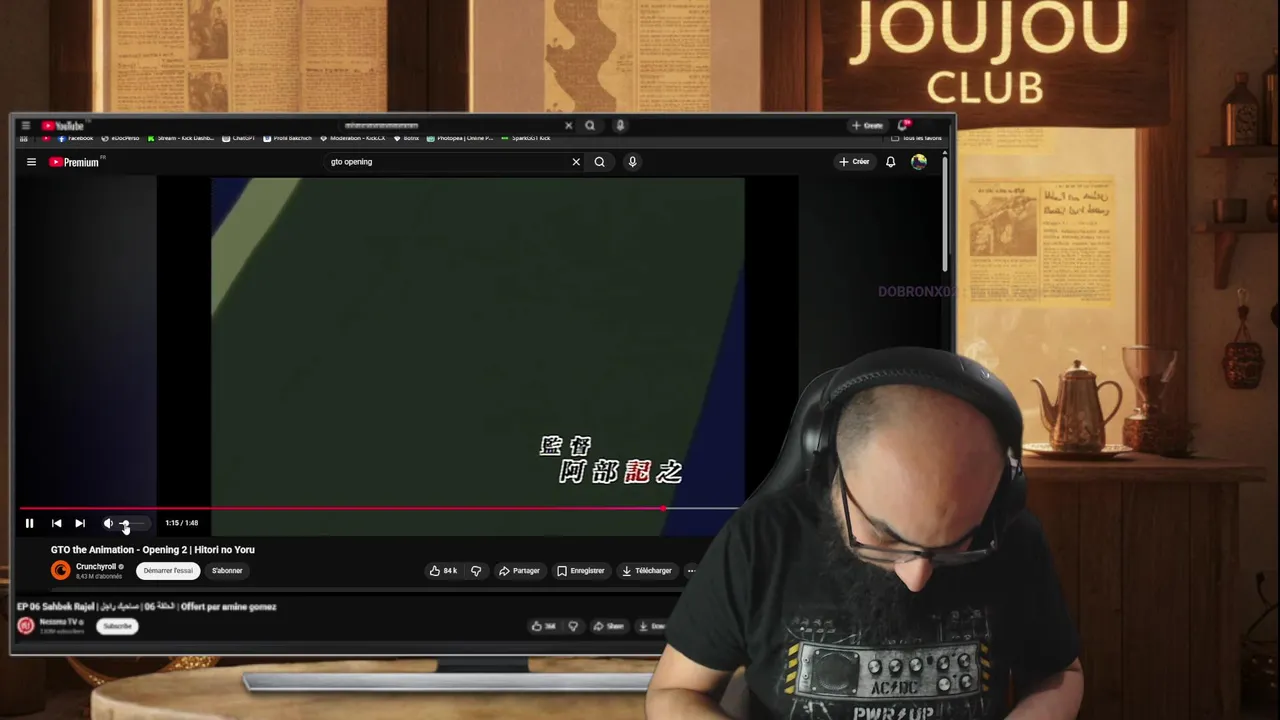The image size is (1280, 720).
Task: Like the EP 06 Sahbek Rajel video
Action: tap(544, 627)
